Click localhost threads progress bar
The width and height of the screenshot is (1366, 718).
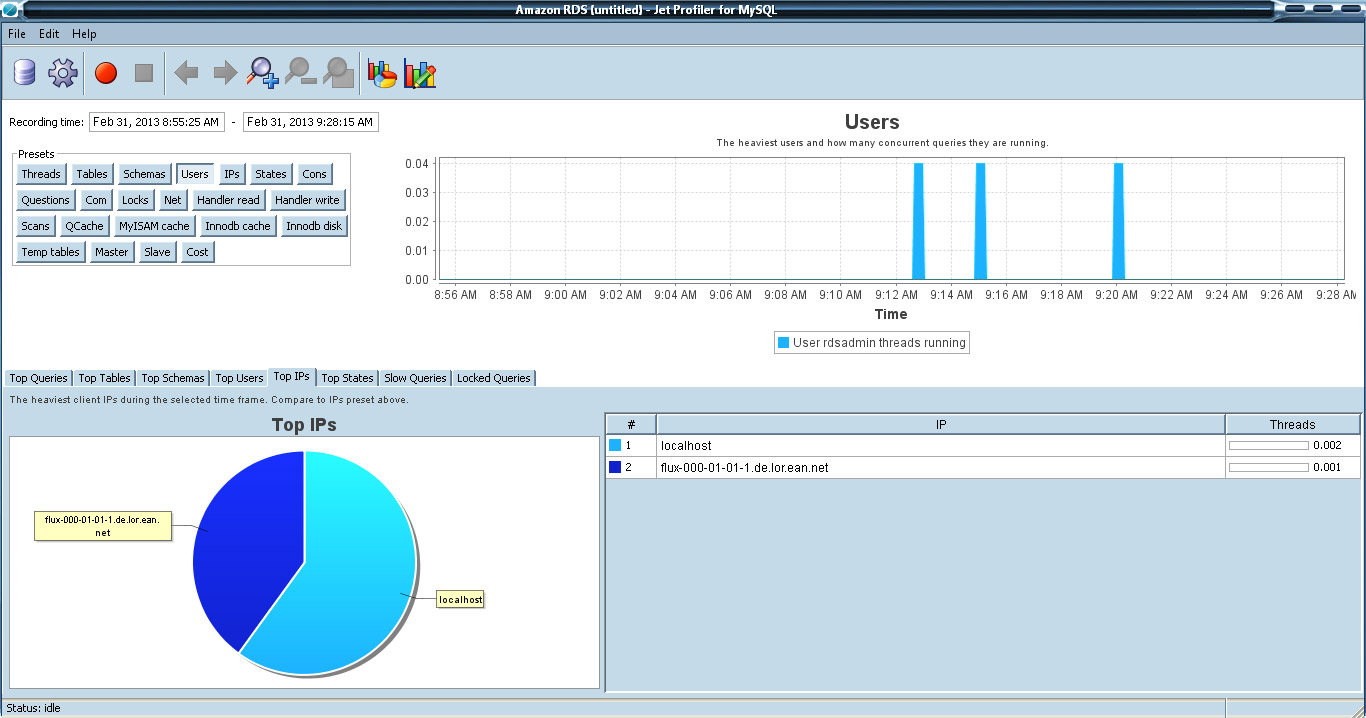[x=1268, y=445]
